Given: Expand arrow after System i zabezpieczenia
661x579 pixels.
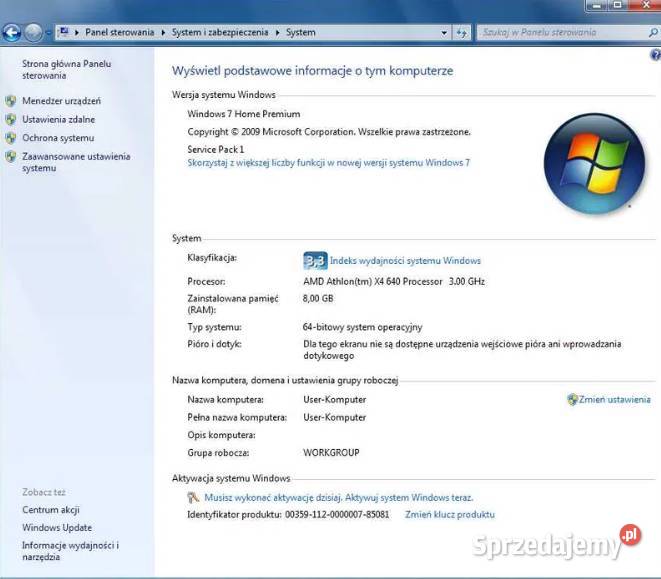Looking at the screenshot, I should pyautogui.click(x=277, y=32).
